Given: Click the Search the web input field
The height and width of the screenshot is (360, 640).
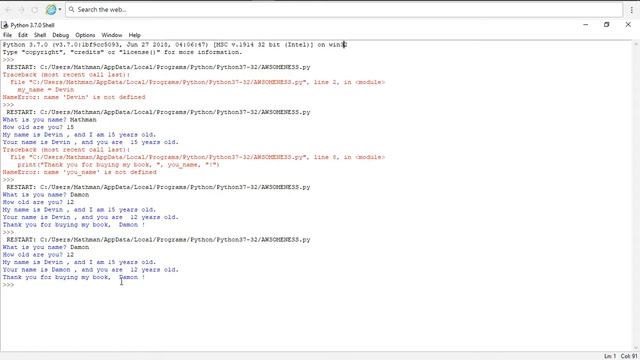Looking at the screenshot, I should [344, 9].
